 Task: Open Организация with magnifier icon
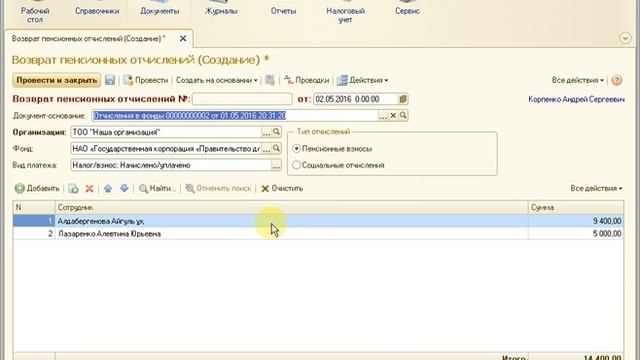[276, 132]
